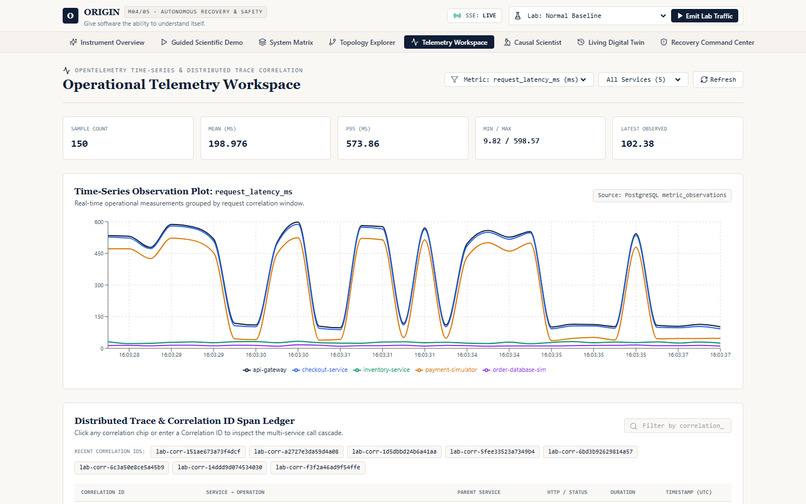Click the filter funnel icon beside Metric

tap(454, 79)
